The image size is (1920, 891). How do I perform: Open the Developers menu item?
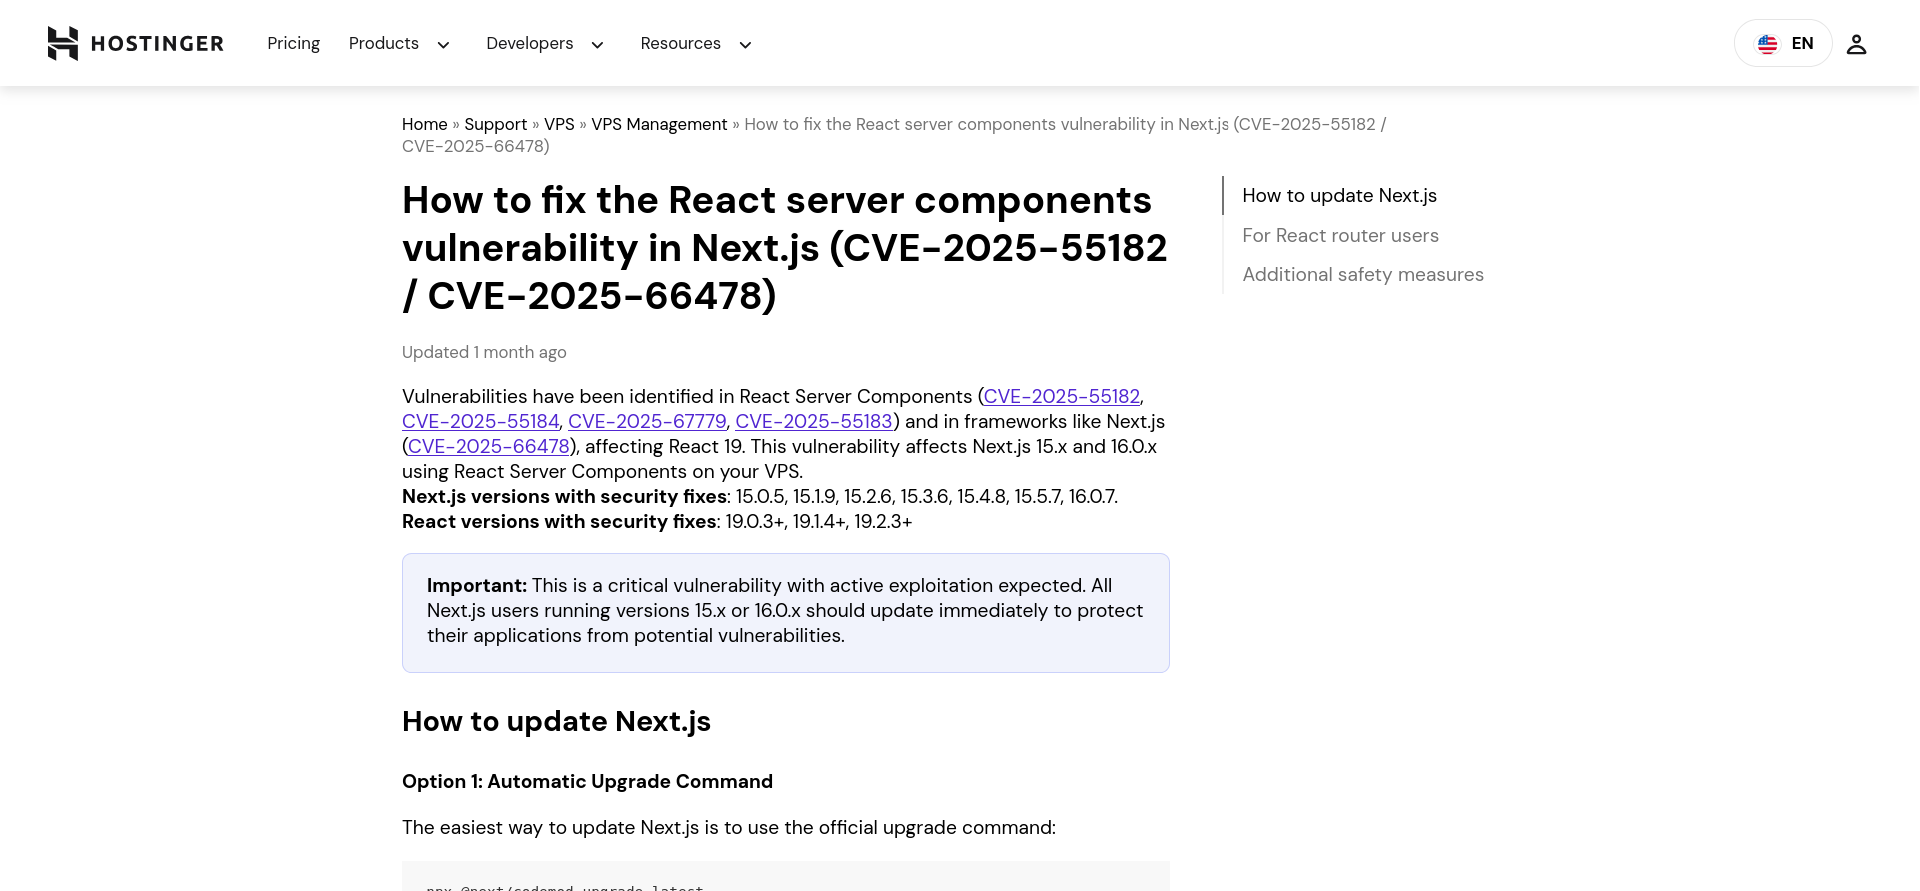tap(530, 43)
